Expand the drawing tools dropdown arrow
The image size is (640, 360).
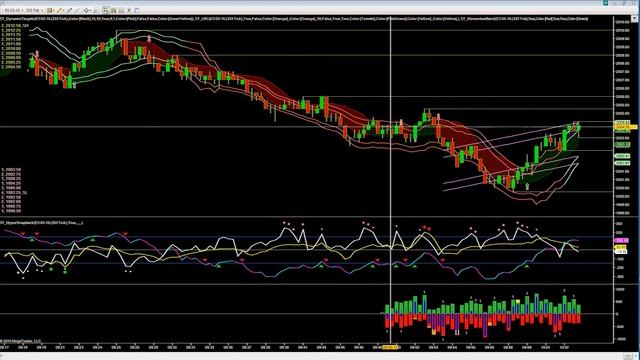click(64, 10)
